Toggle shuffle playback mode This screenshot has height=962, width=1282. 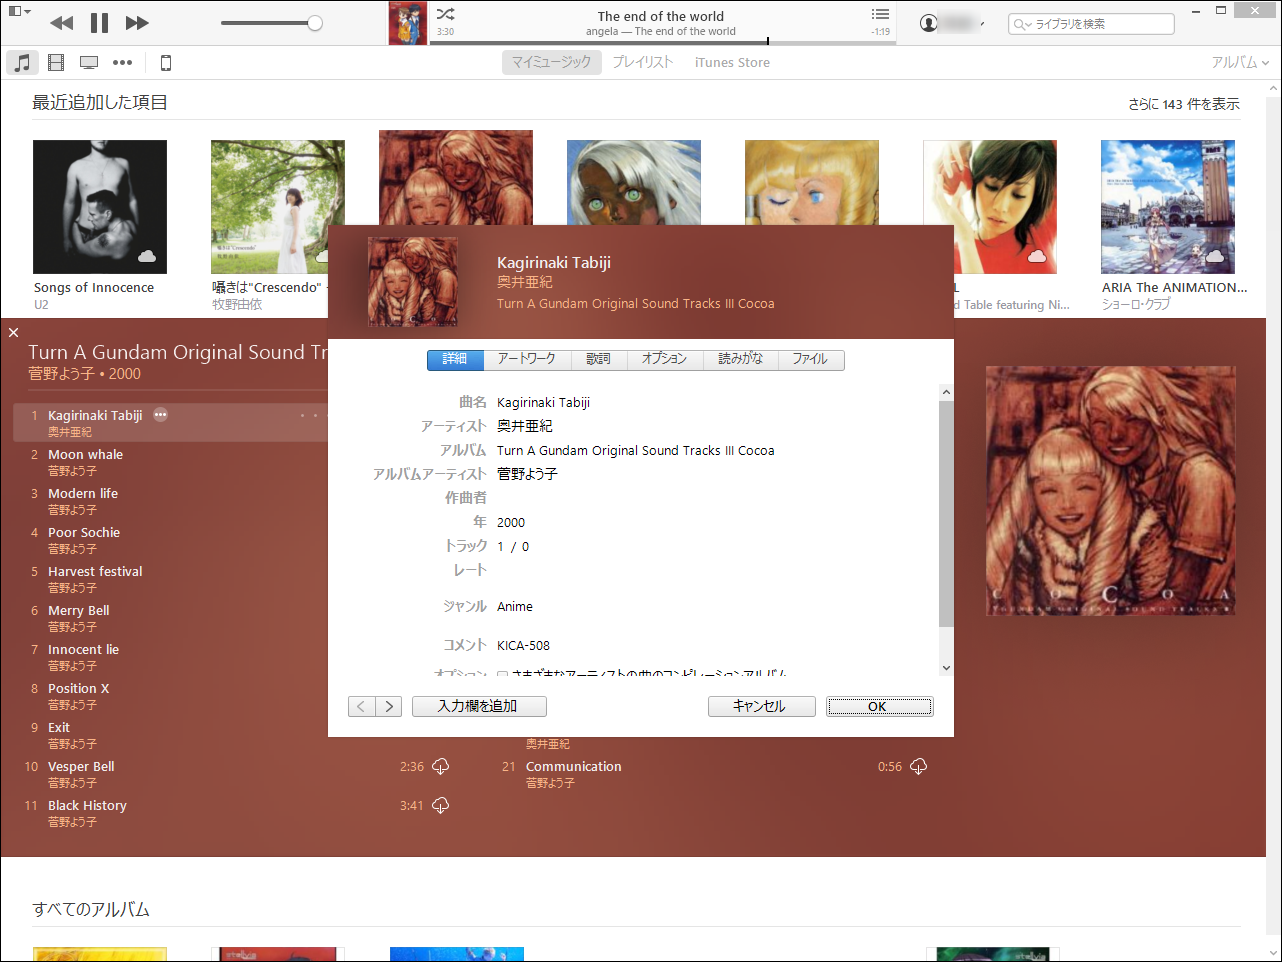coord(445,16)
